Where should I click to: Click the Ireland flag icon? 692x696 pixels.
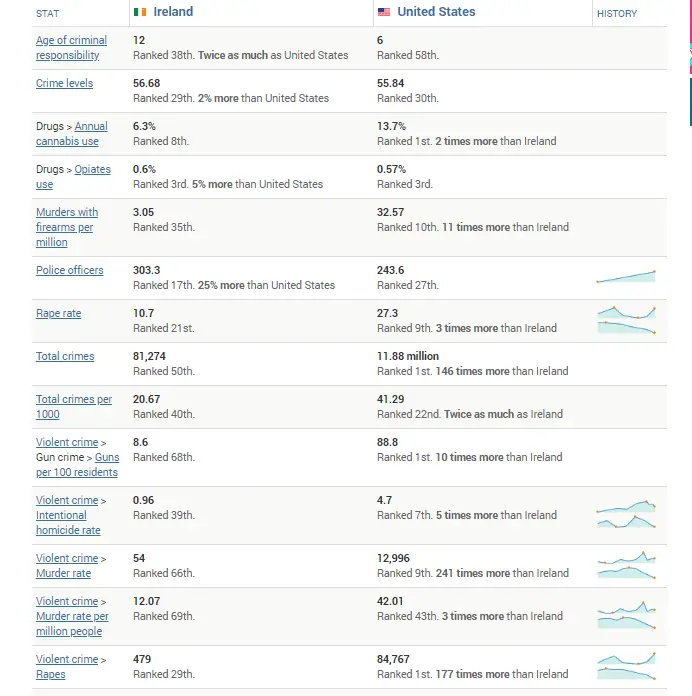click(140, 13)
